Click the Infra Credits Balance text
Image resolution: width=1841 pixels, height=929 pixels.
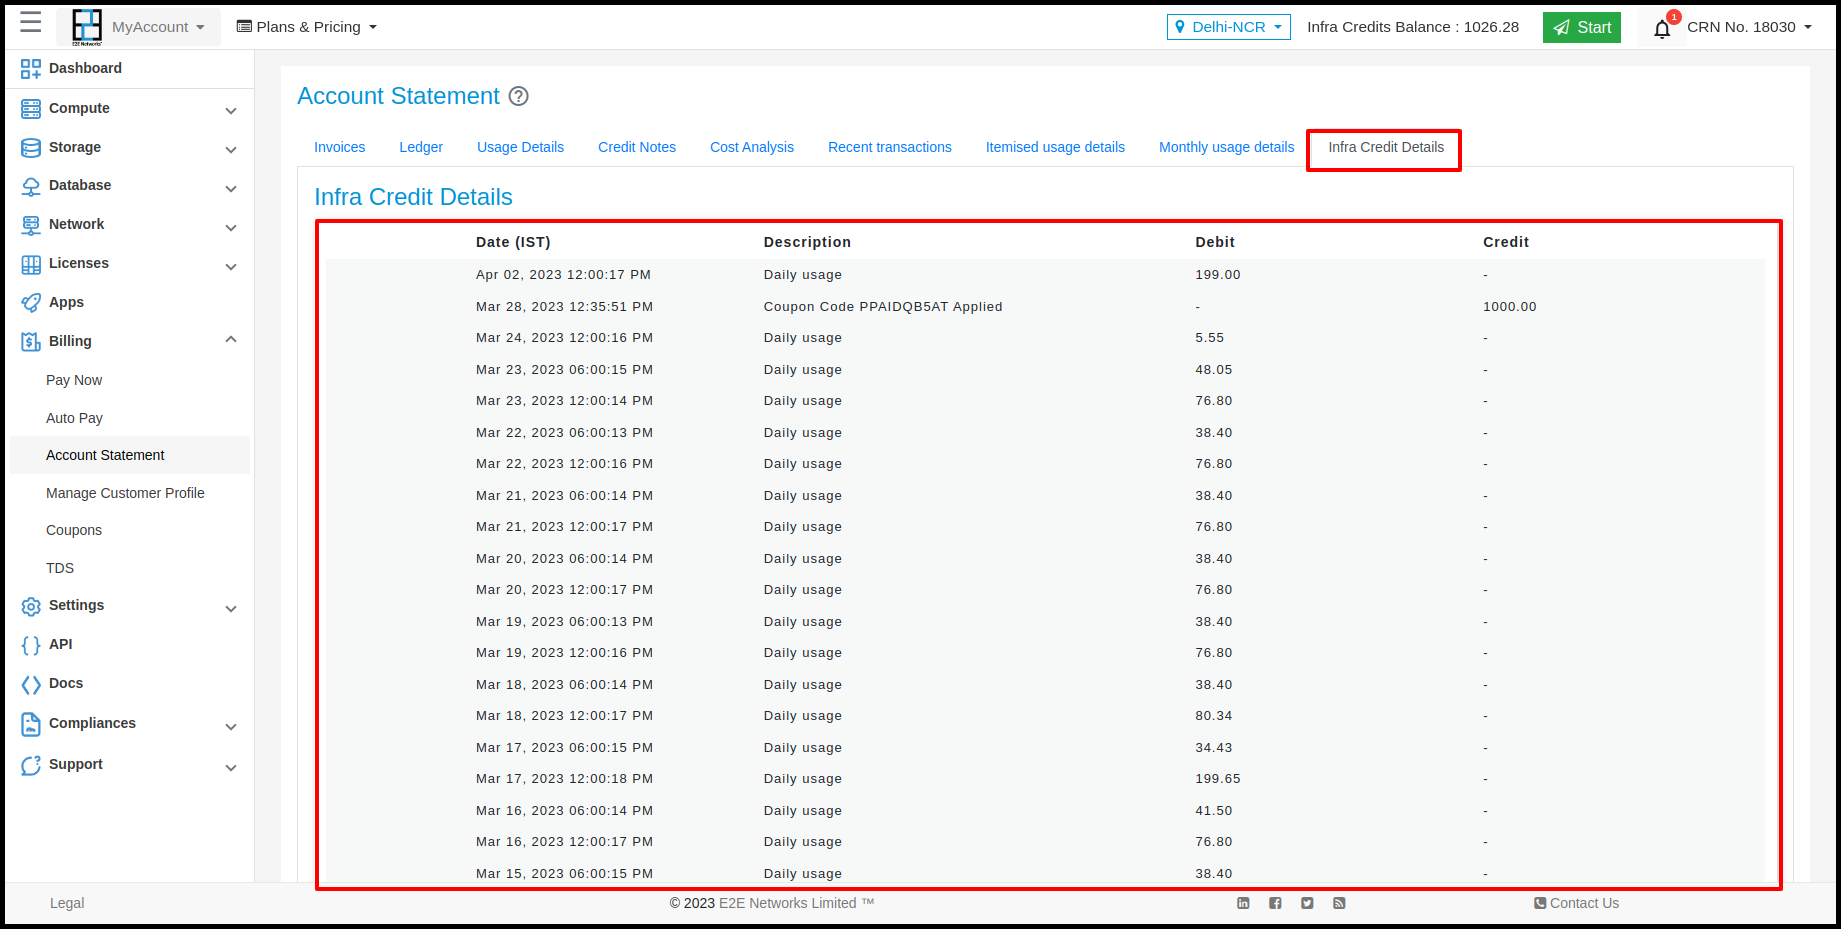point(1413,27)
